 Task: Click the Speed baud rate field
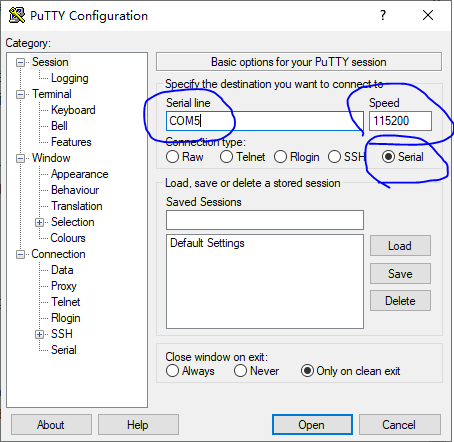pos(400,121)
